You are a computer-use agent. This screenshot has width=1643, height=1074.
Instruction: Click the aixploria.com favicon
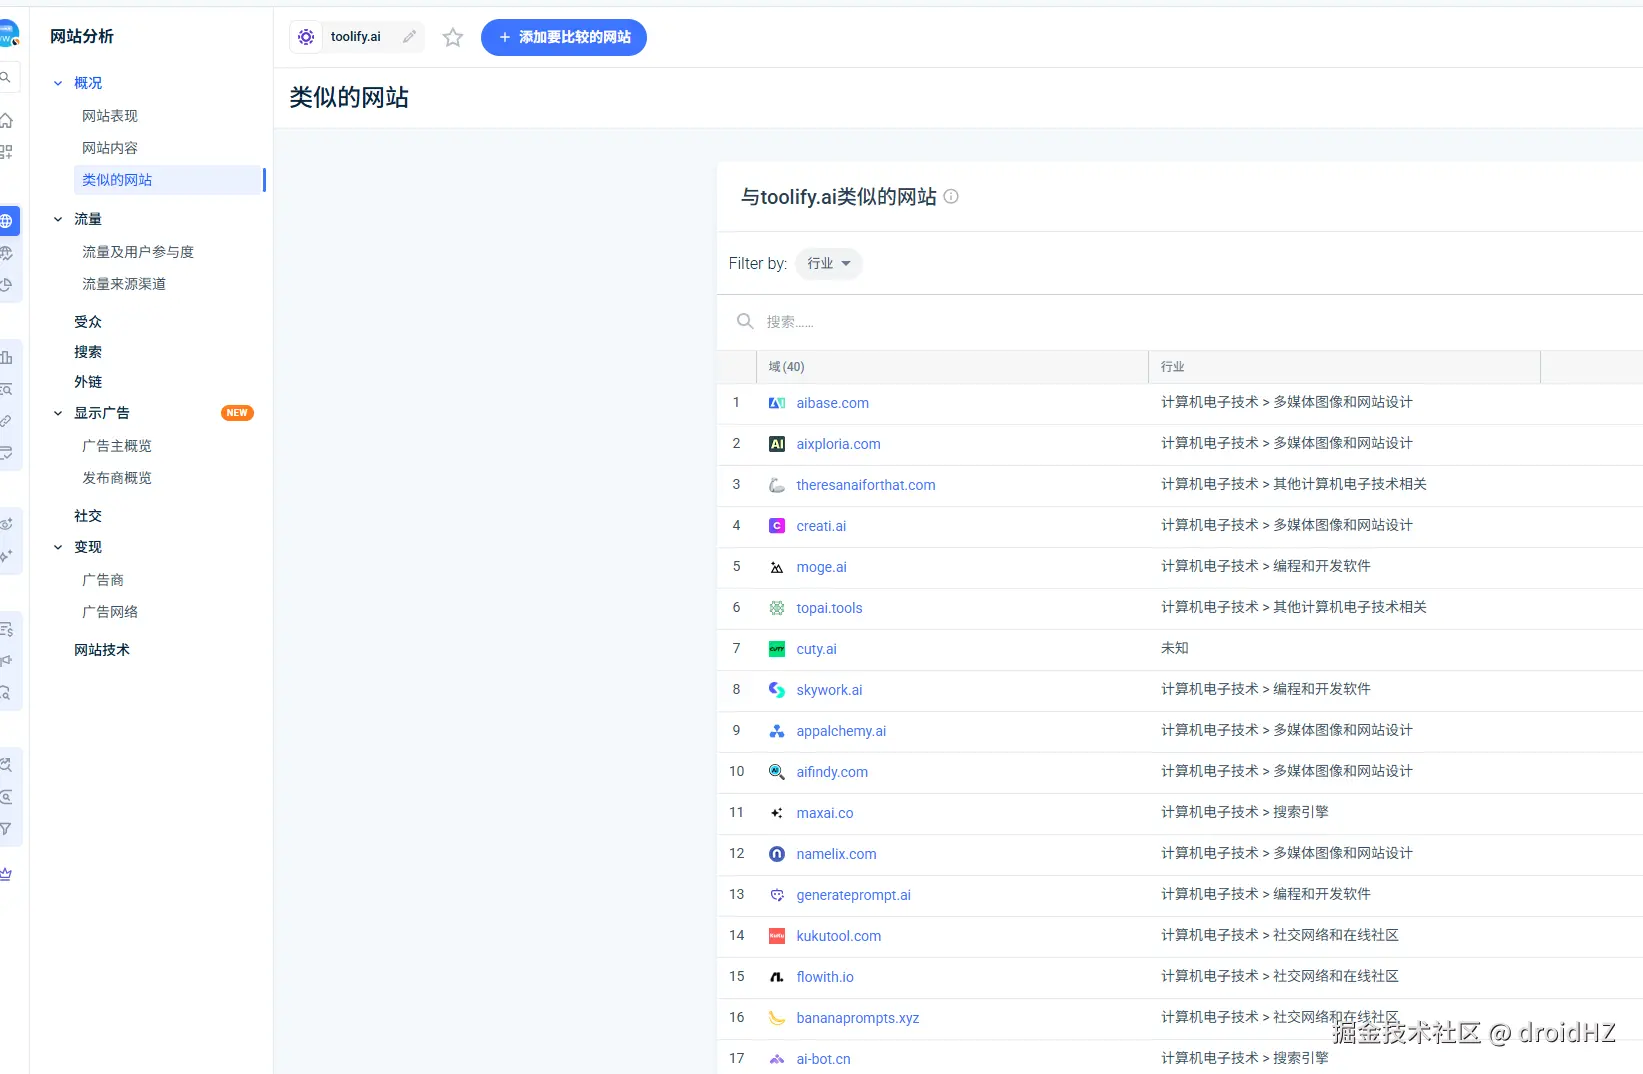point(777,444)
